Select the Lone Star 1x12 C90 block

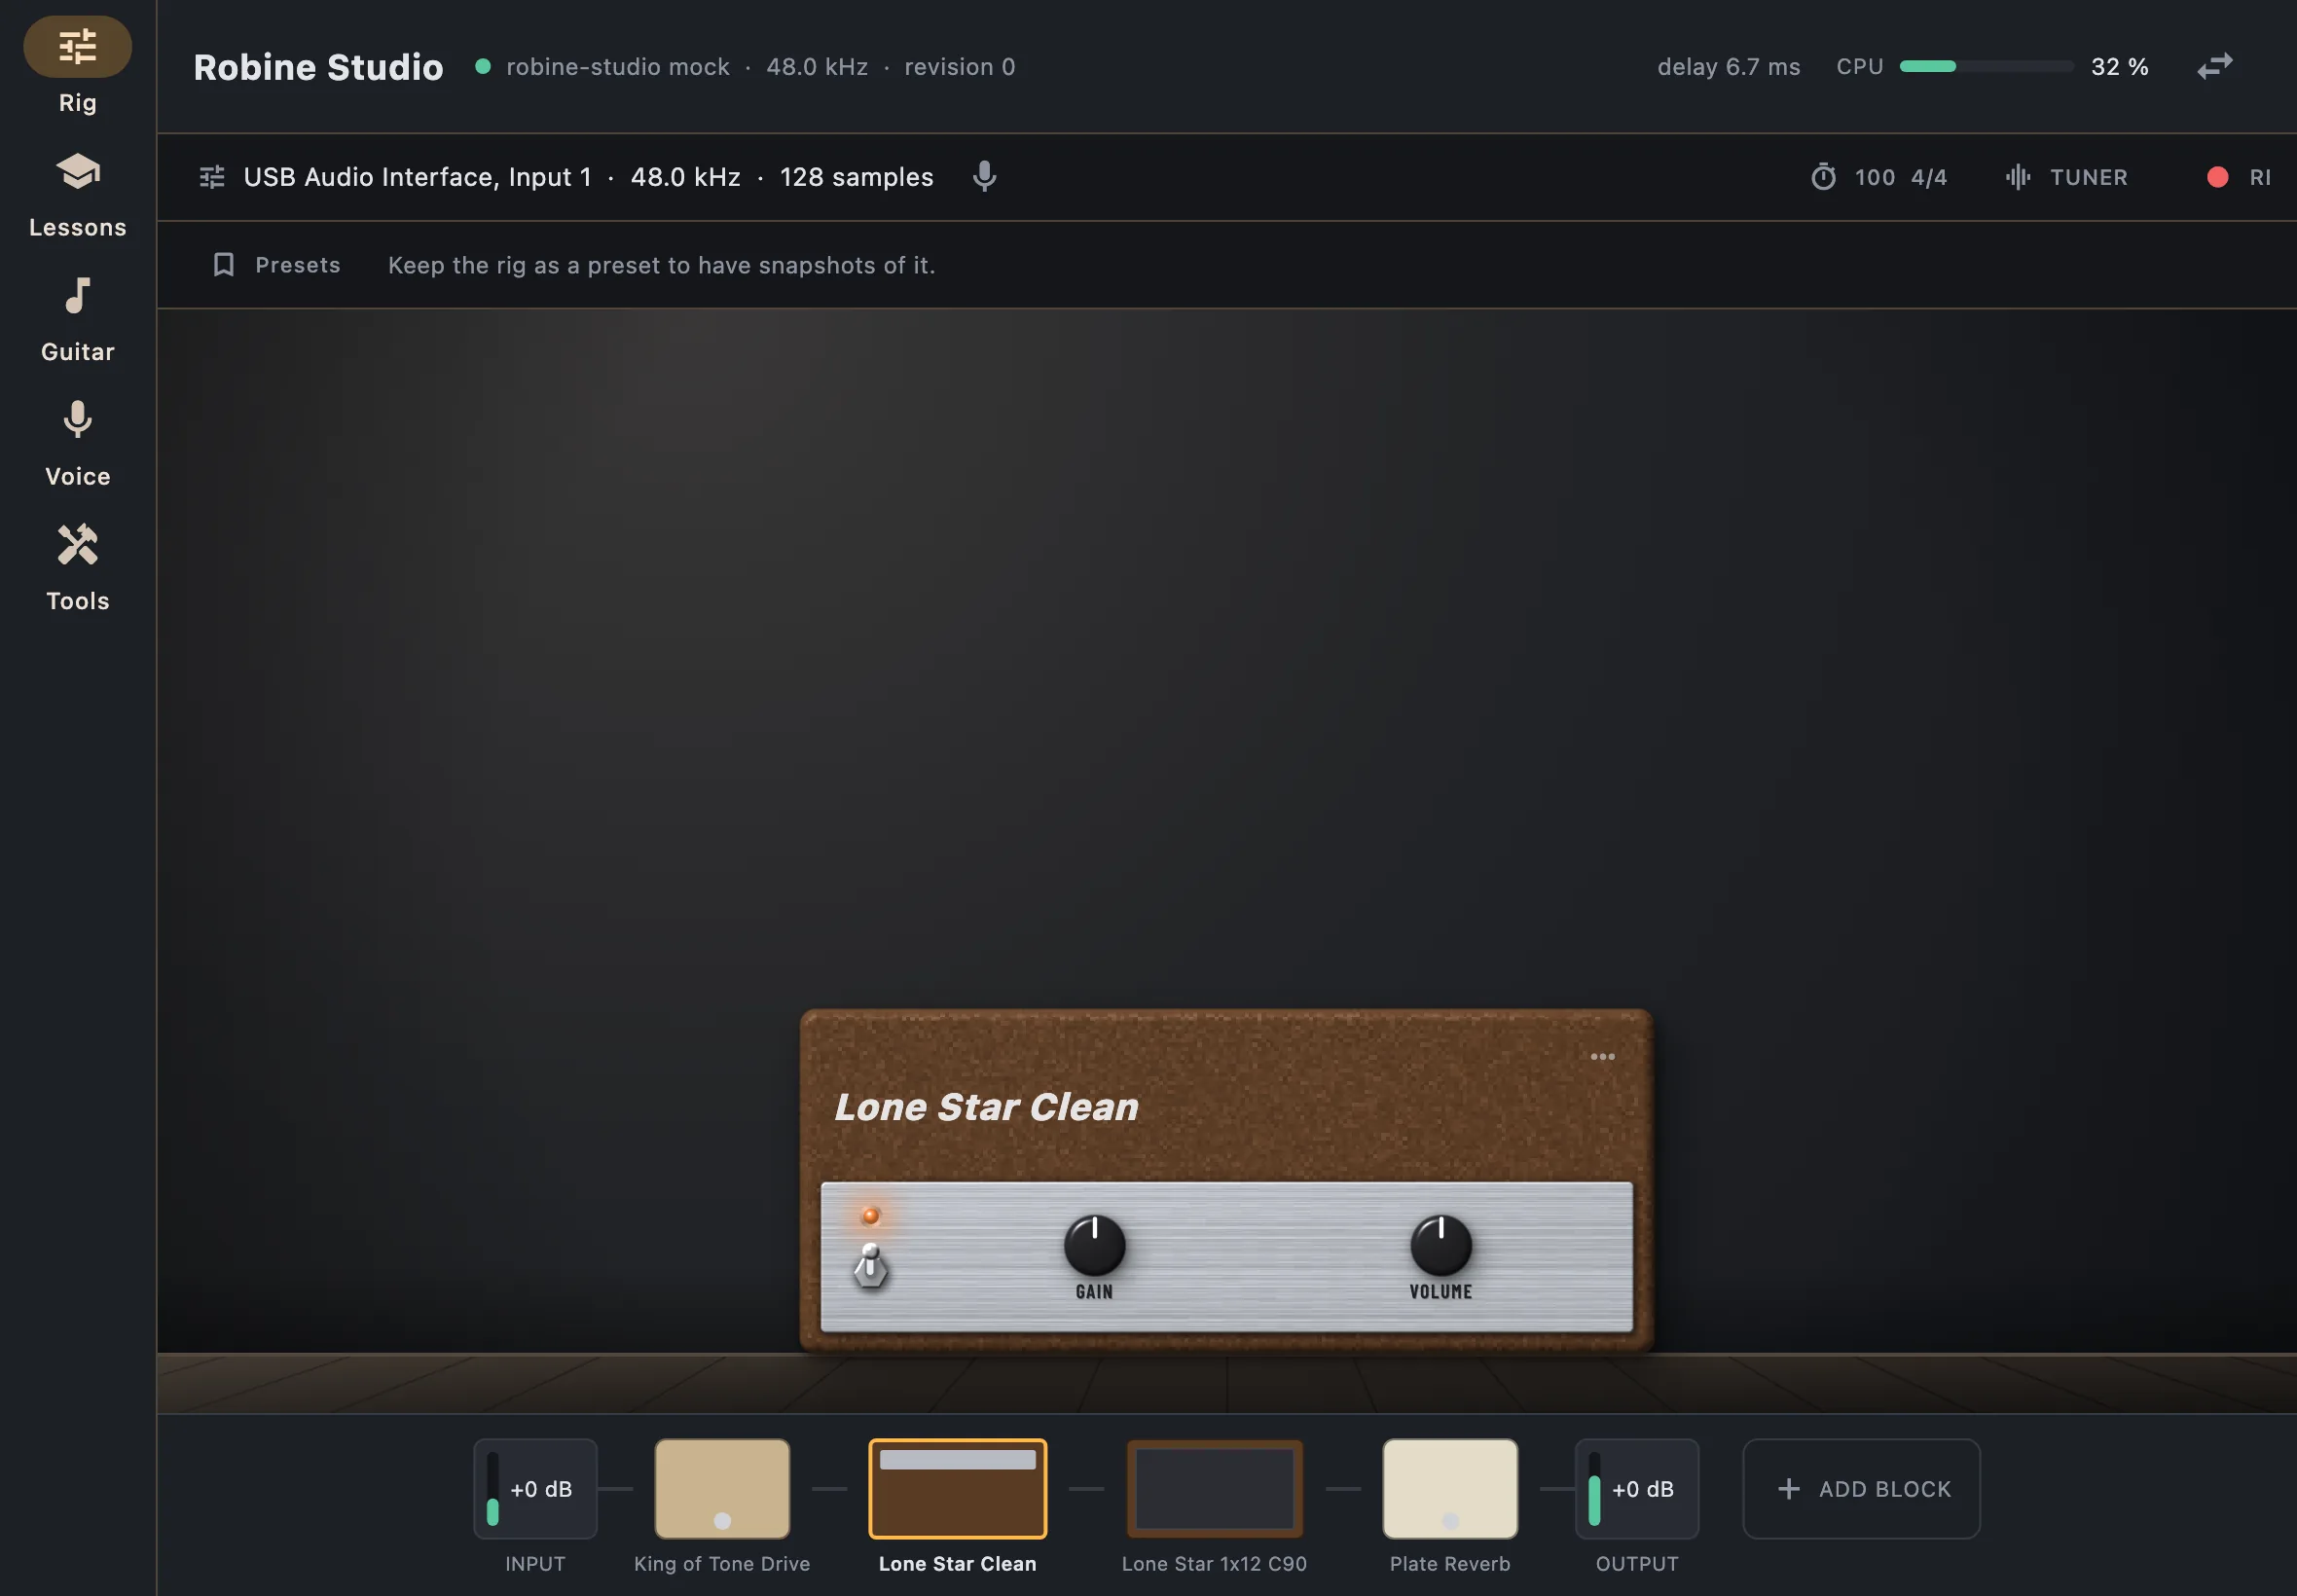pos(1214,1489)
